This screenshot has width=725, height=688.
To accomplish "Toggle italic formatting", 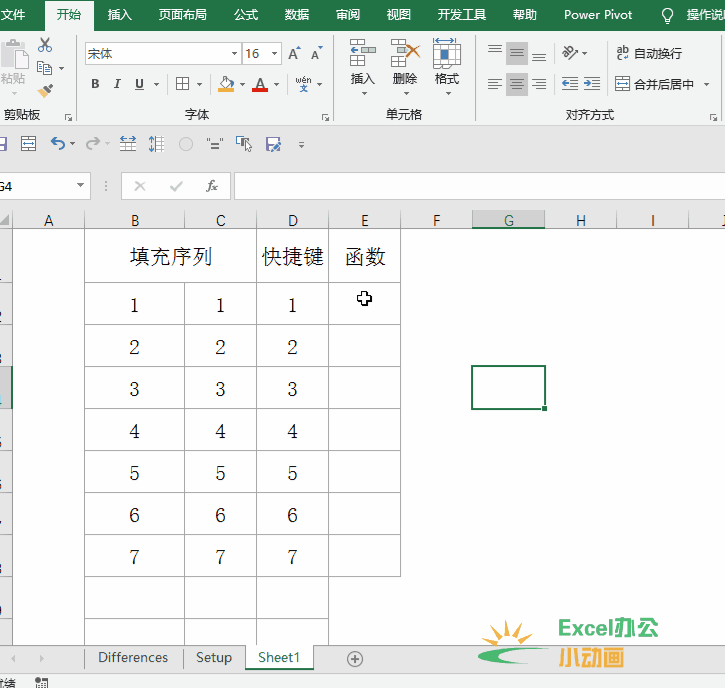I will coord(117,84).
